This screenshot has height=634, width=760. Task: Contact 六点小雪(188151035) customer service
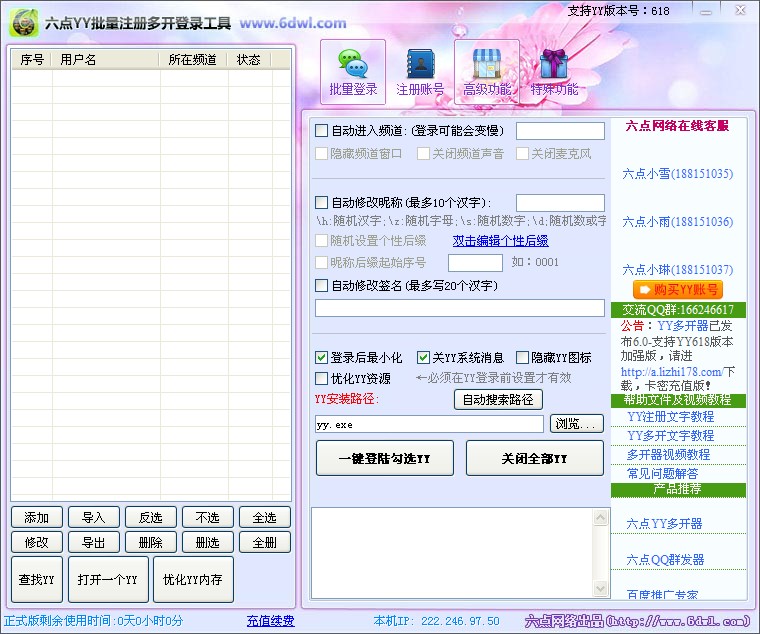pyautogui.click(x=678, y=174)
